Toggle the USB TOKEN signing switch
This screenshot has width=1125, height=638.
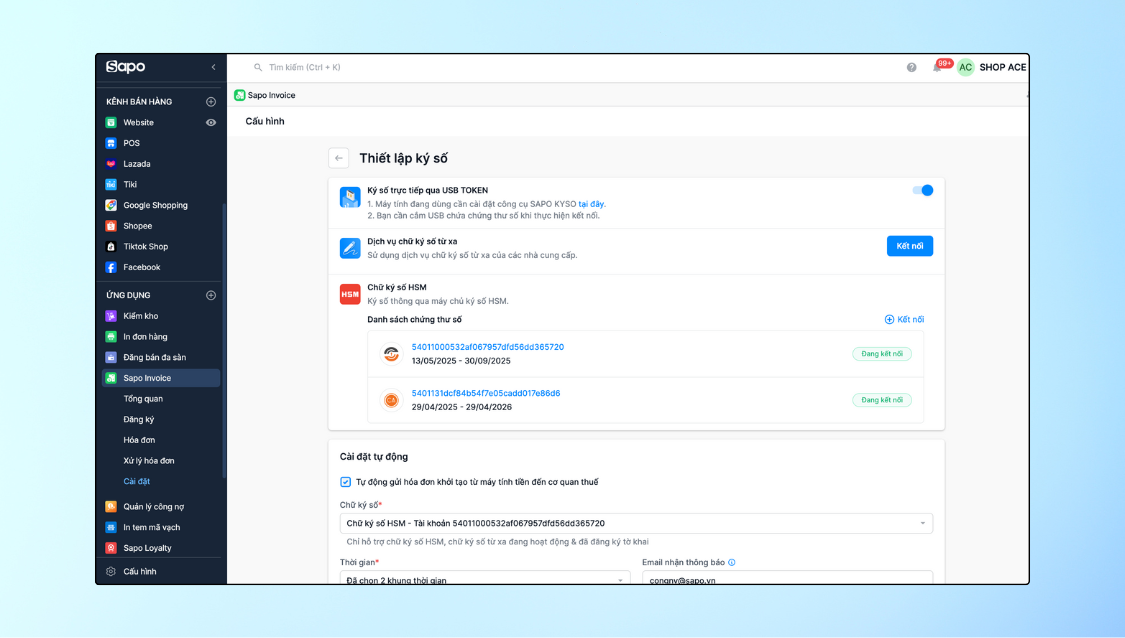pos(922,190)
